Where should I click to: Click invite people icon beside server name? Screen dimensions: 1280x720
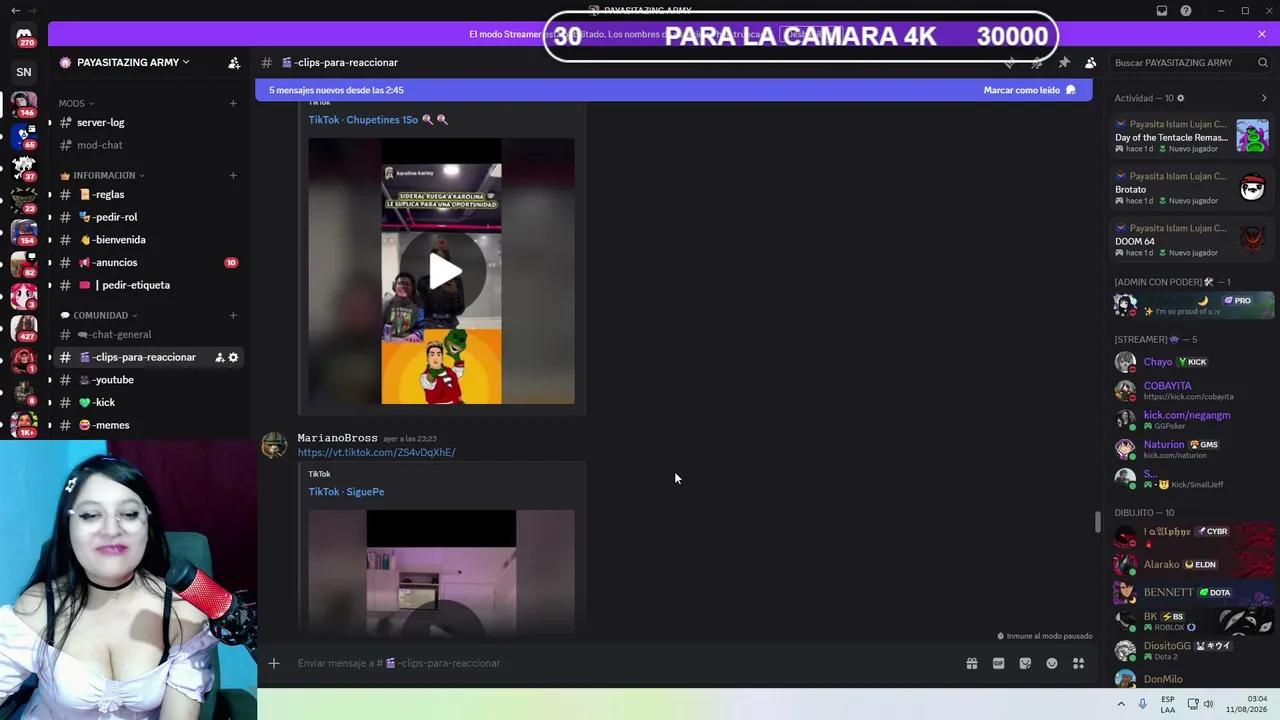234,62
